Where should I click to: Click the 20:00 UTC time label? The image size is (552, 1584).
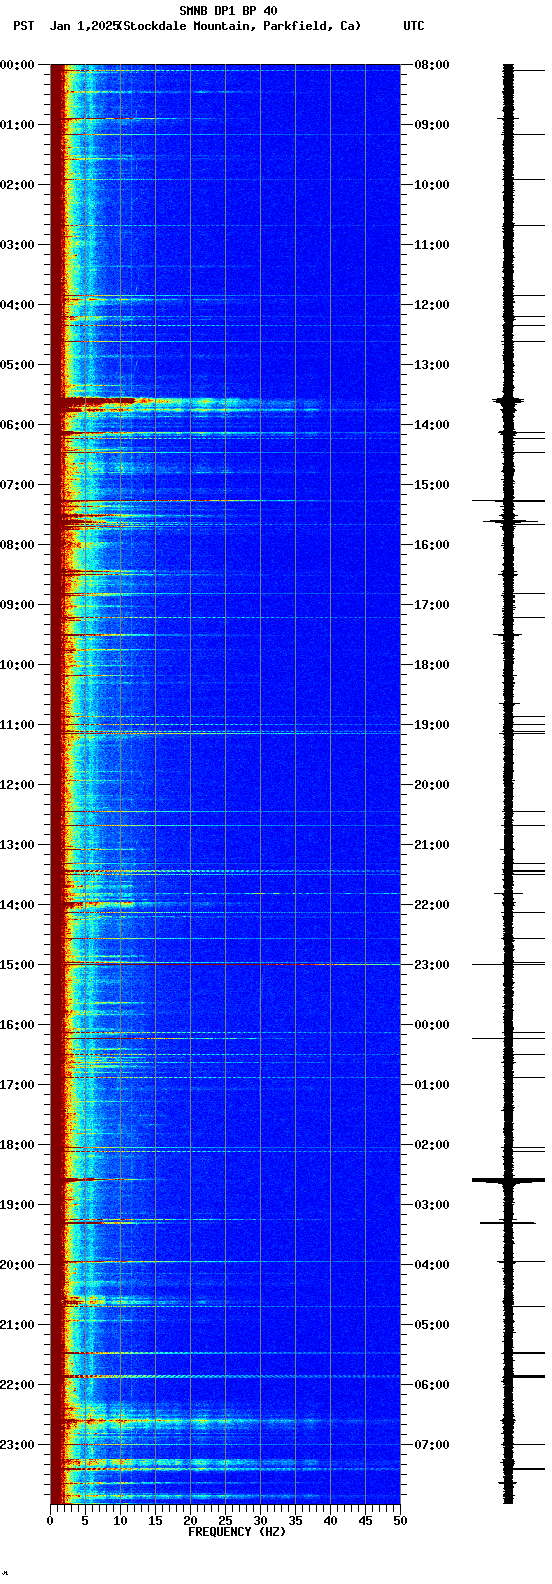432,785
